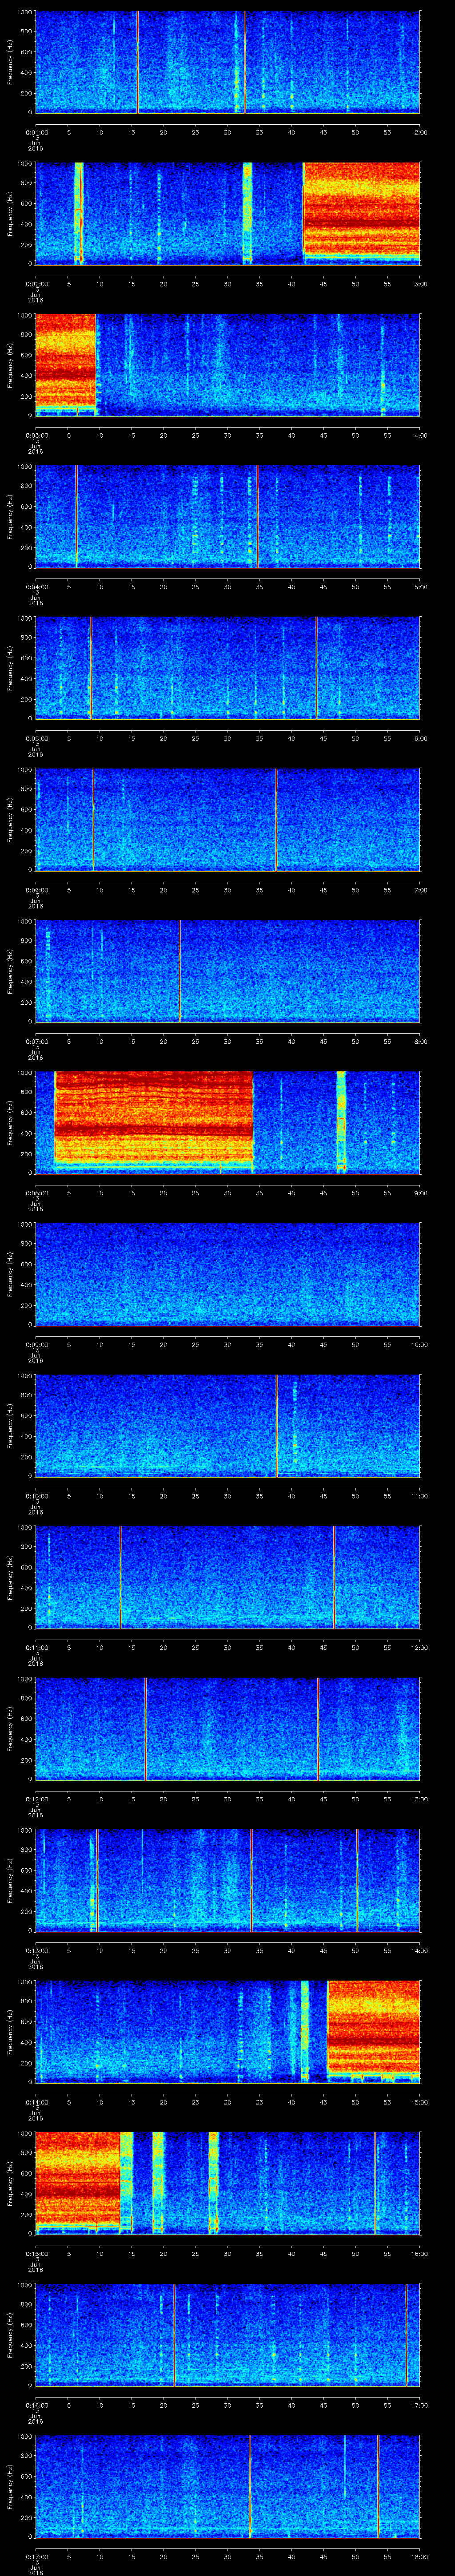The height and width of the screenshot is (2576, 455).
Task: Select the '13:00' end time label
Action: (420, 1799)
